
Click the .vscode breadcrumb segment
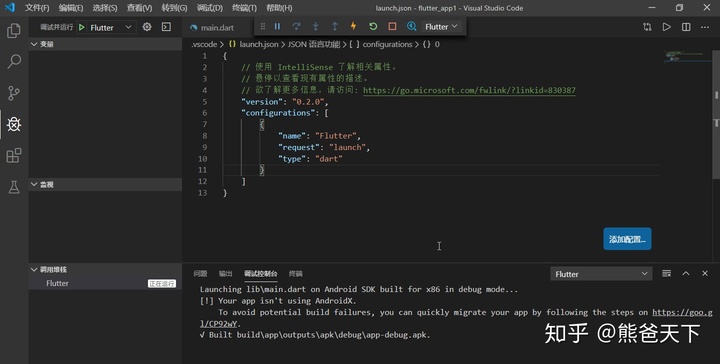pos(204,45)
